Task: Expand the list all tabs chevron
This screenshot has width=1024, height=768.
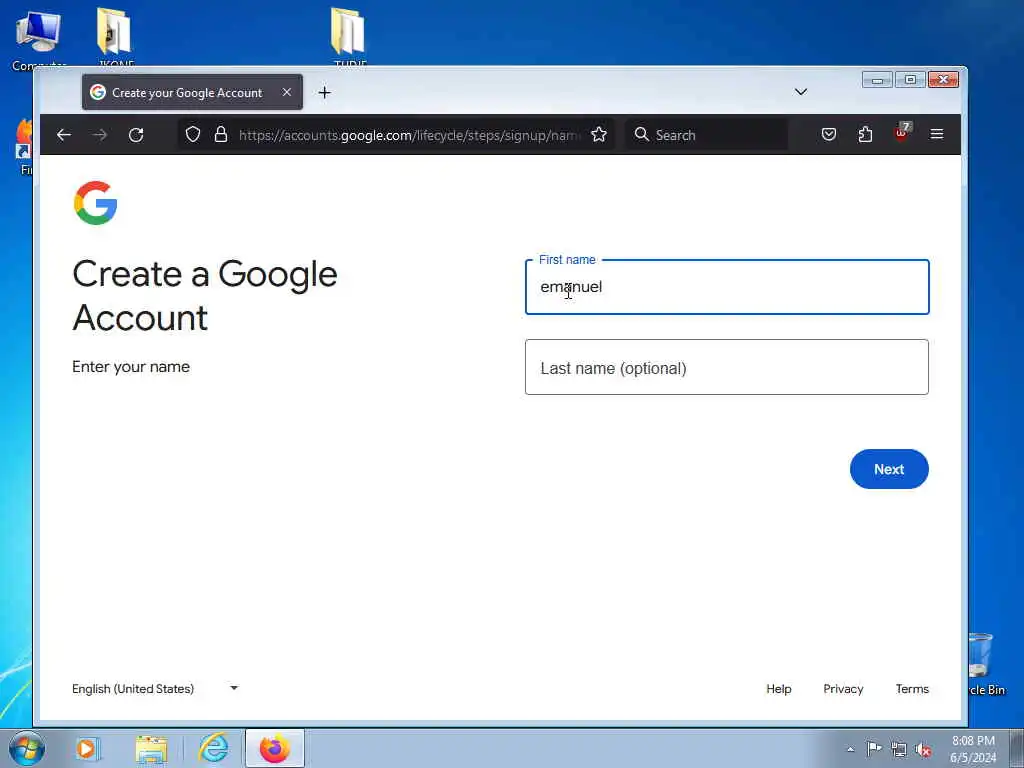Action: click(801, 91)
